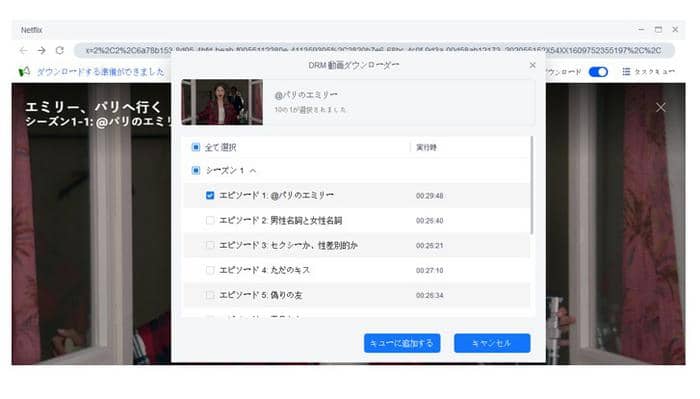Go back with the browser back arrow
Image resolution: width=700 pixels, height=399 pixels.
(x=23, y=50)
